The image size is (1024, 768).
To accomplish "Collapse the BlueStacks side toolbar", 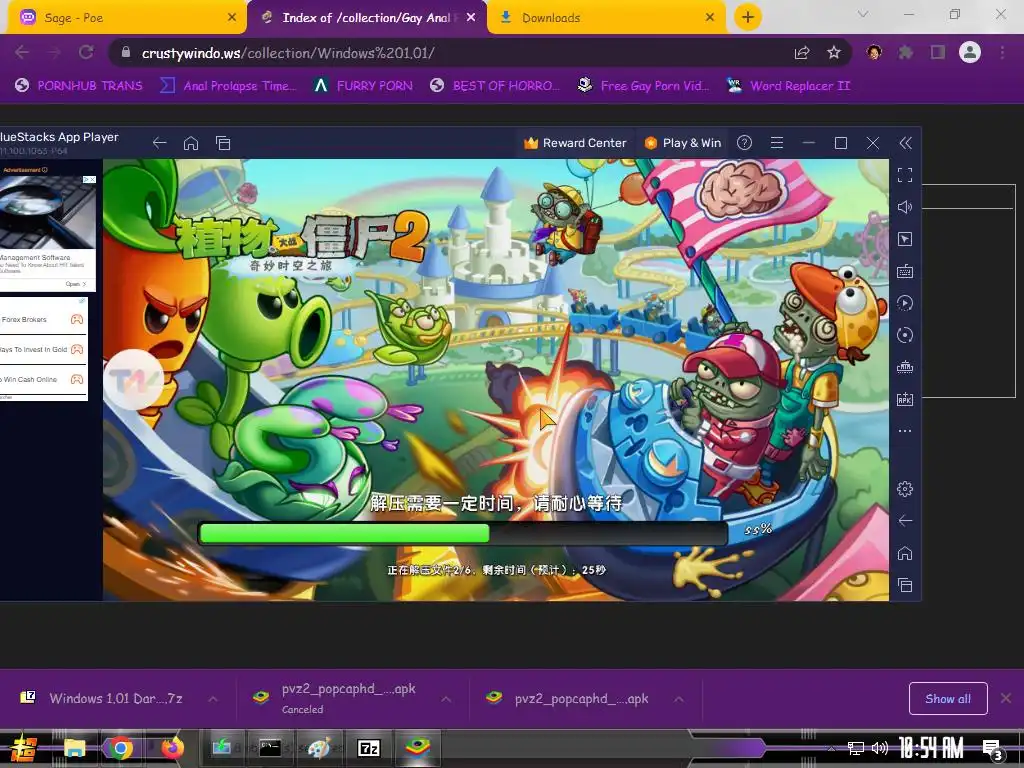I will pos(905,143).
